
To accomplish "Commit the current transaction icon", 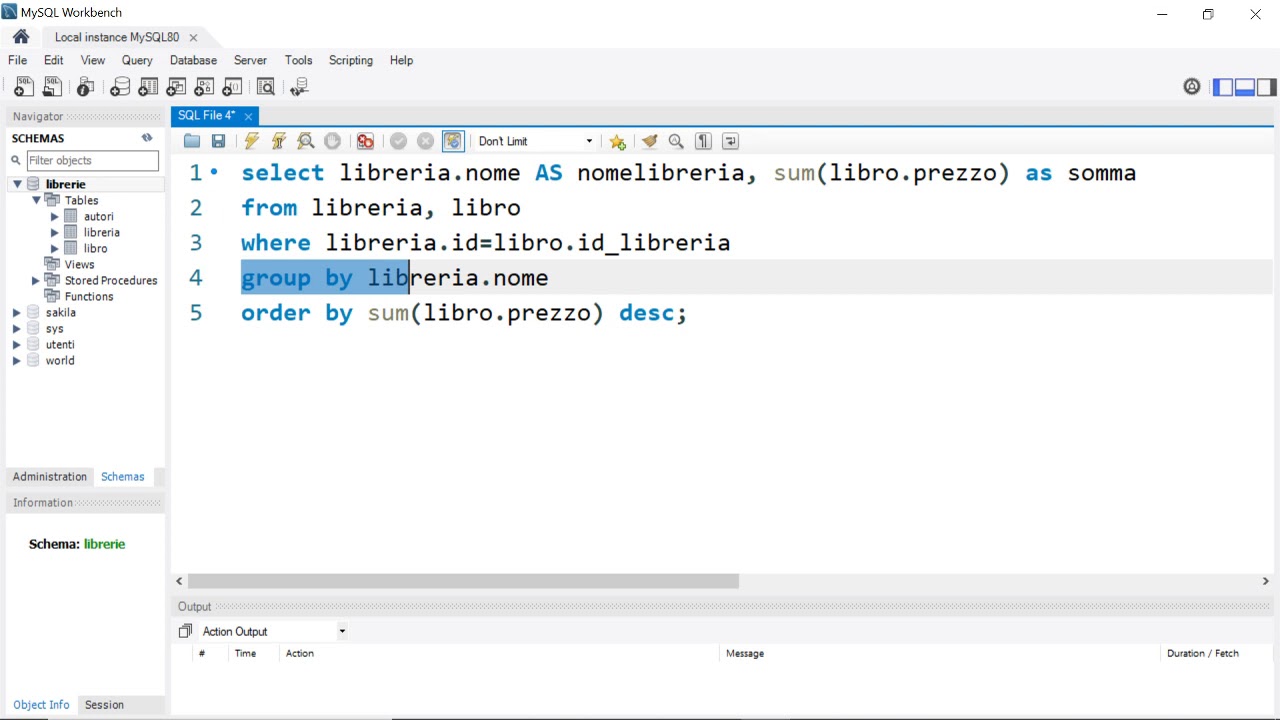I will pos(398,141).
